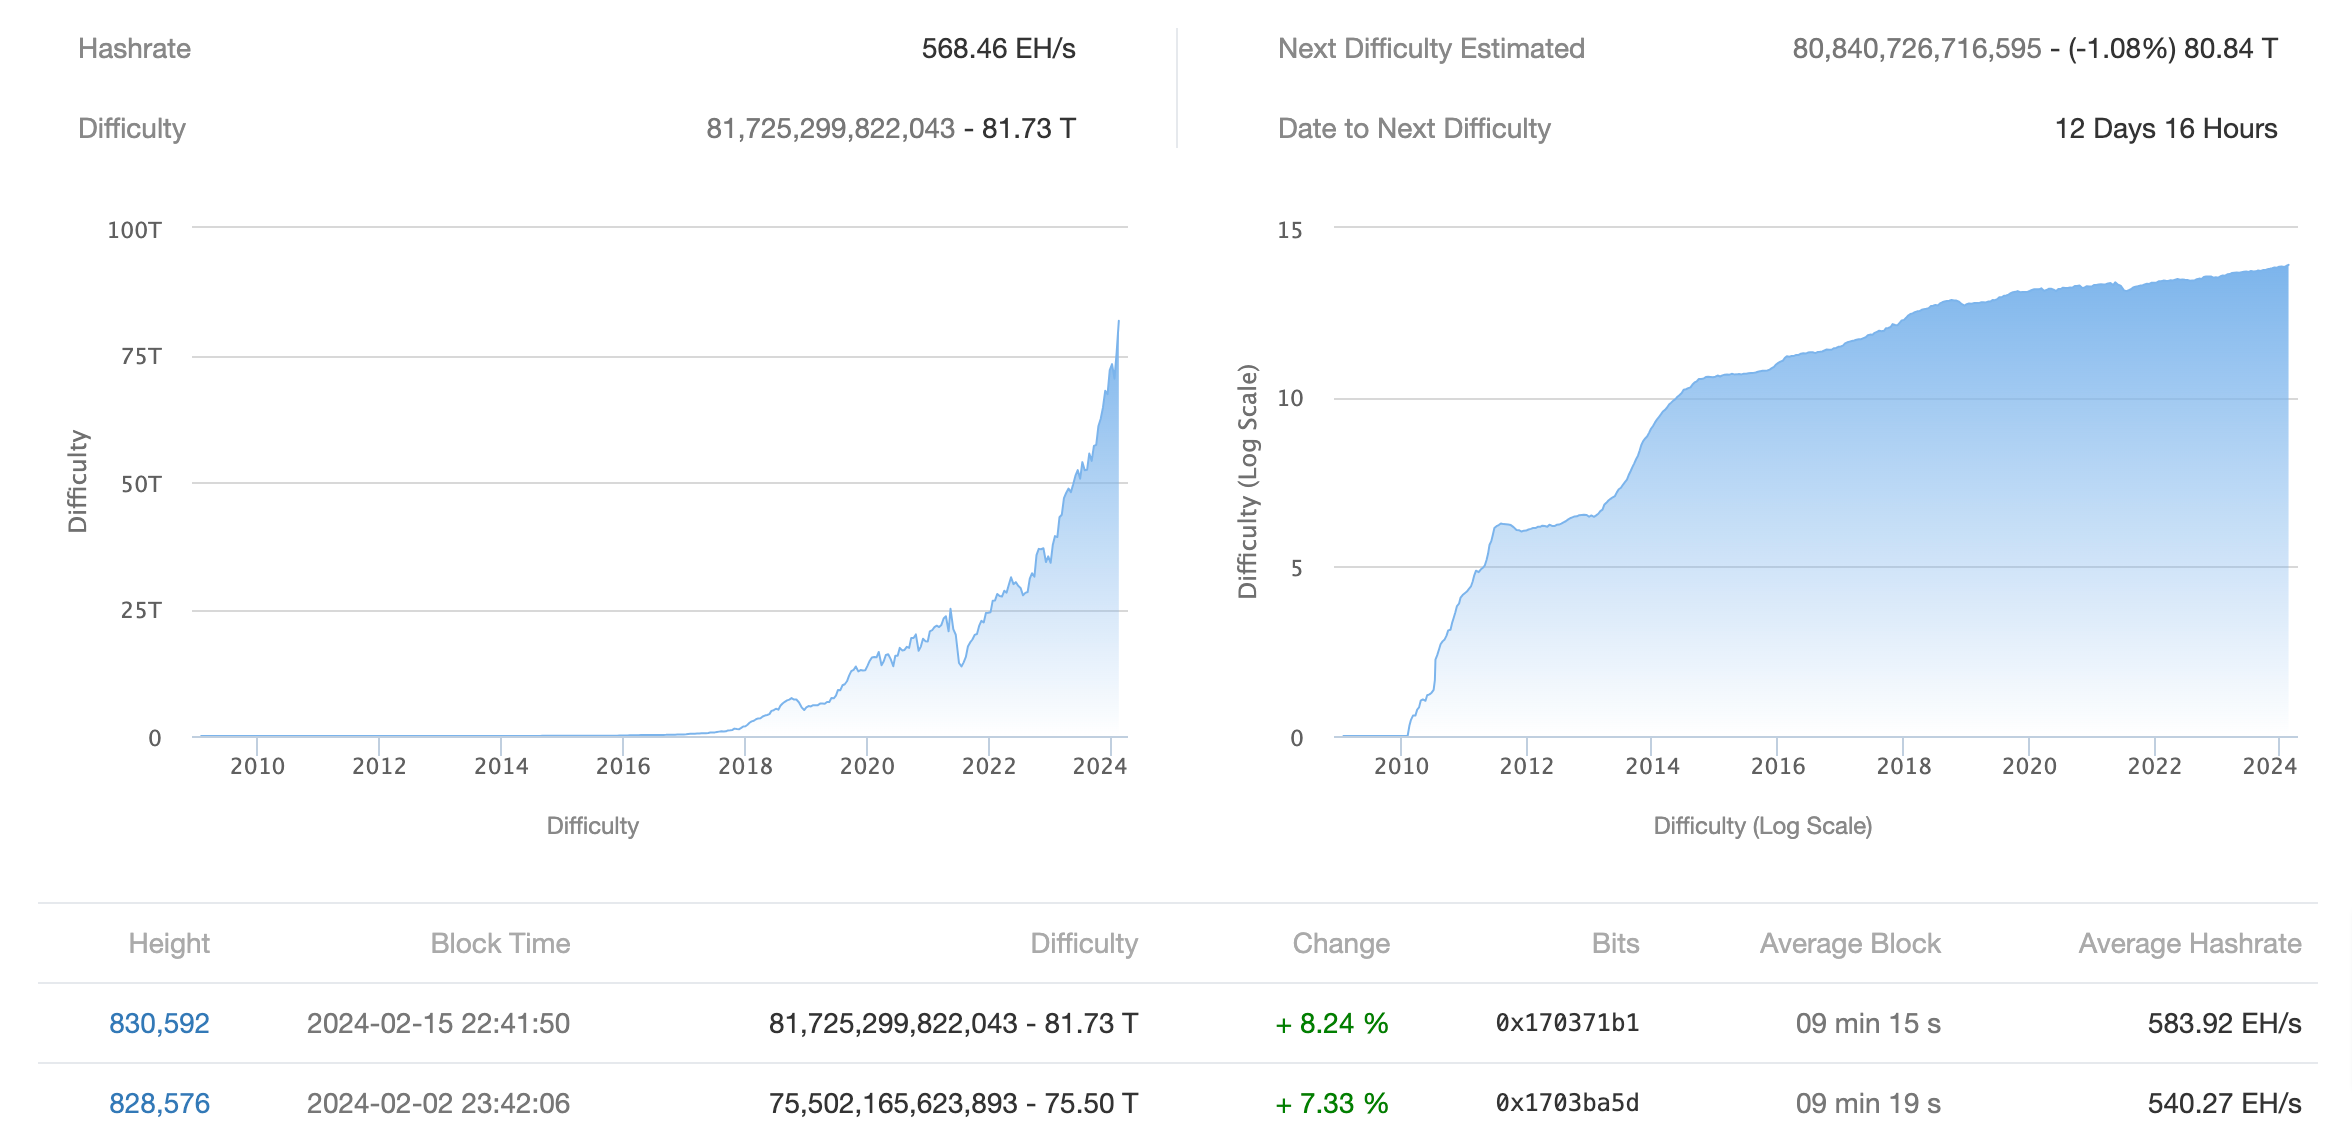Click the Change column header
This screenshot has height=1142, width=2352.
tap(1340, 943)
